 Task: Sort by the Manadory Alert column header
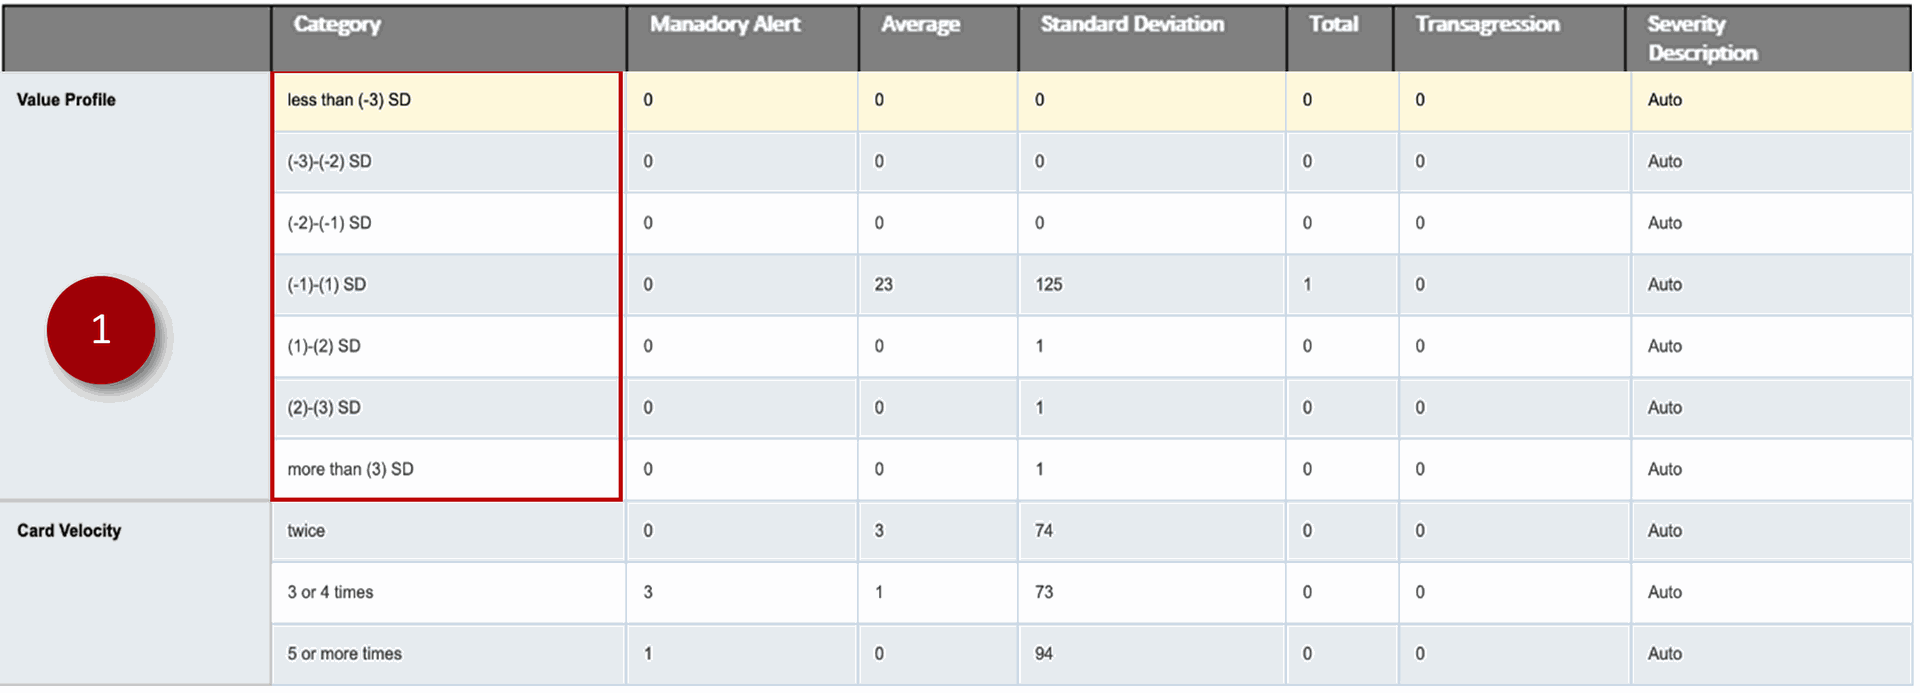[725, 25]
